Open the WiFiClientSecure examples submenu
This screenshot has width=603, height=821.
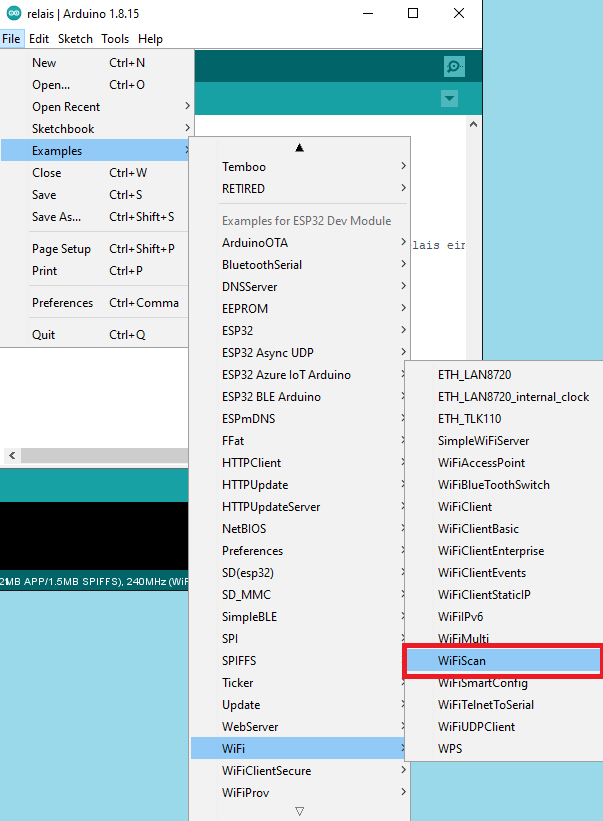tap(299, 771)
